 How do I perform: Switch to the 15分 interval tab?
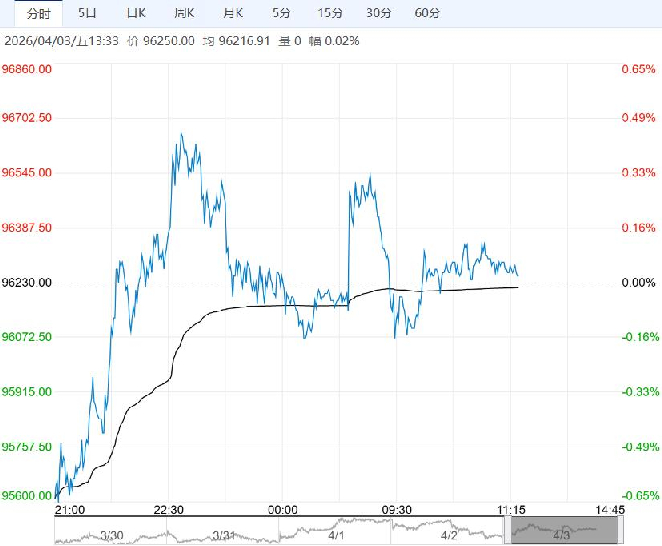pos(329,14)
